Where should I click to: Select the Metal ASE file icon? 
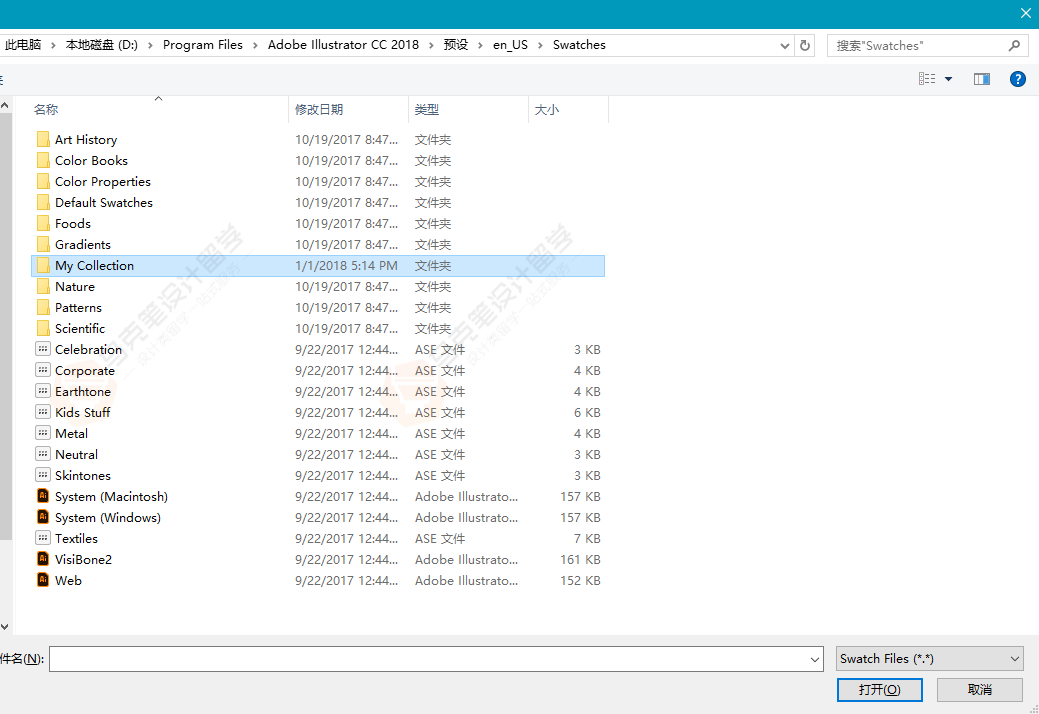pyautogui.click(x=43, y=433)
